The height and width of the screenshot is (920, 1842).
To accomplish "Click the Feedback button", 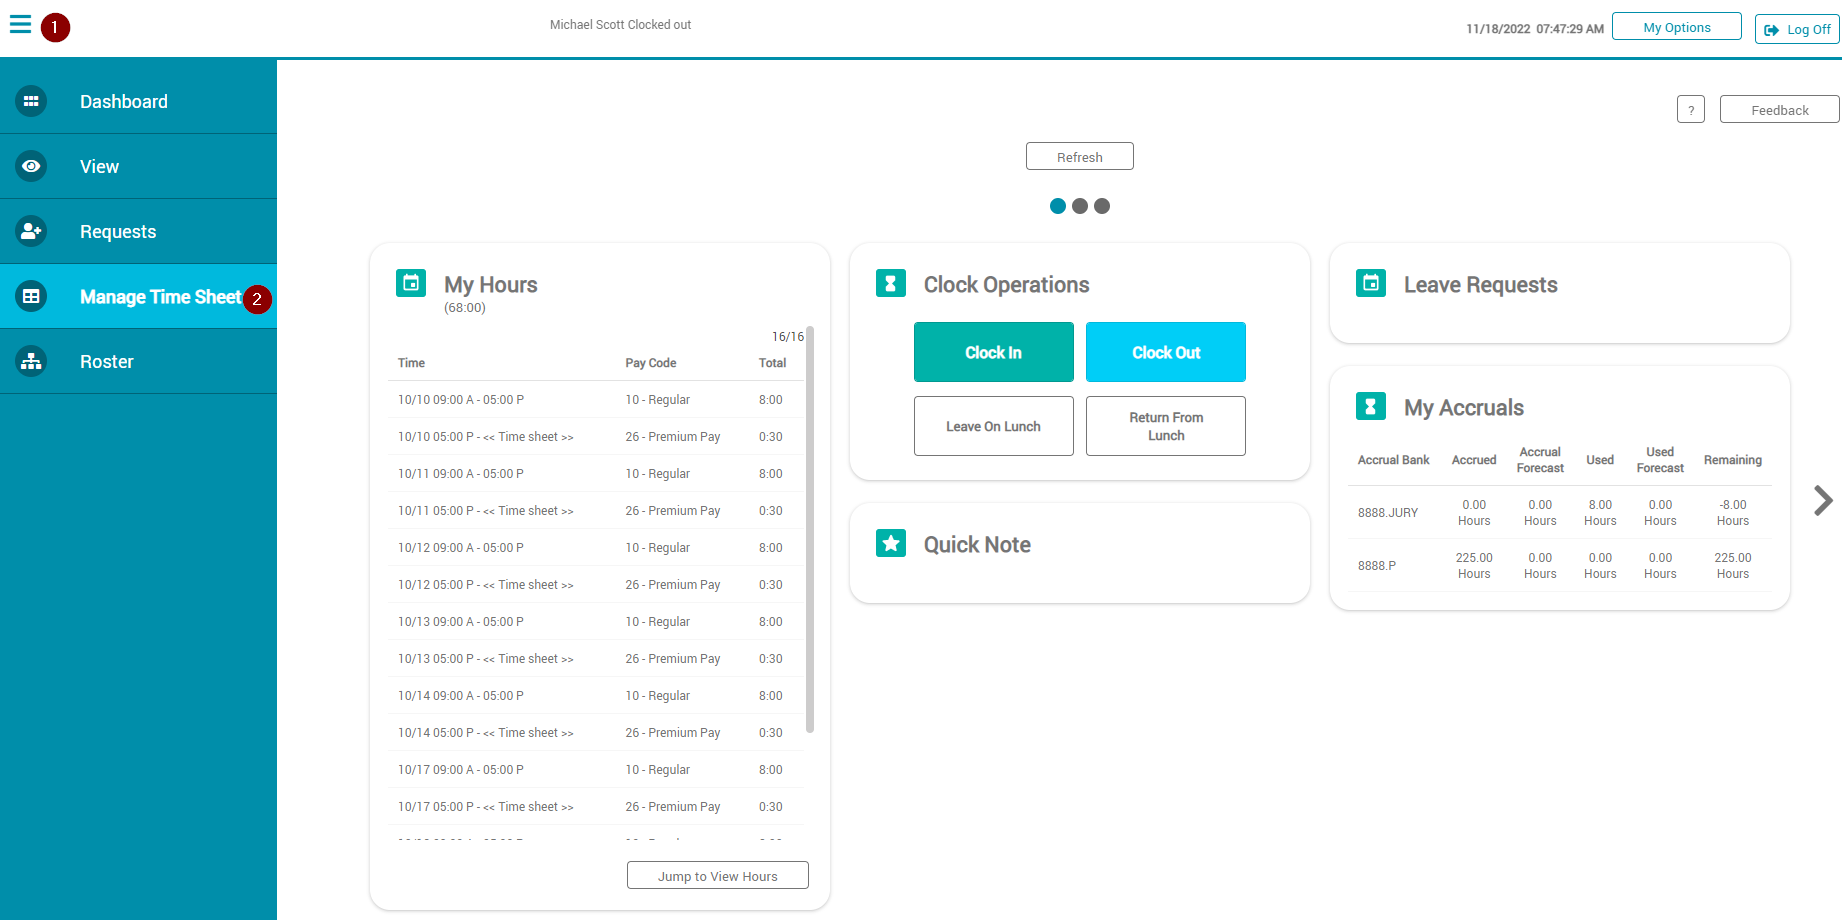I will tap(1780, 110).
